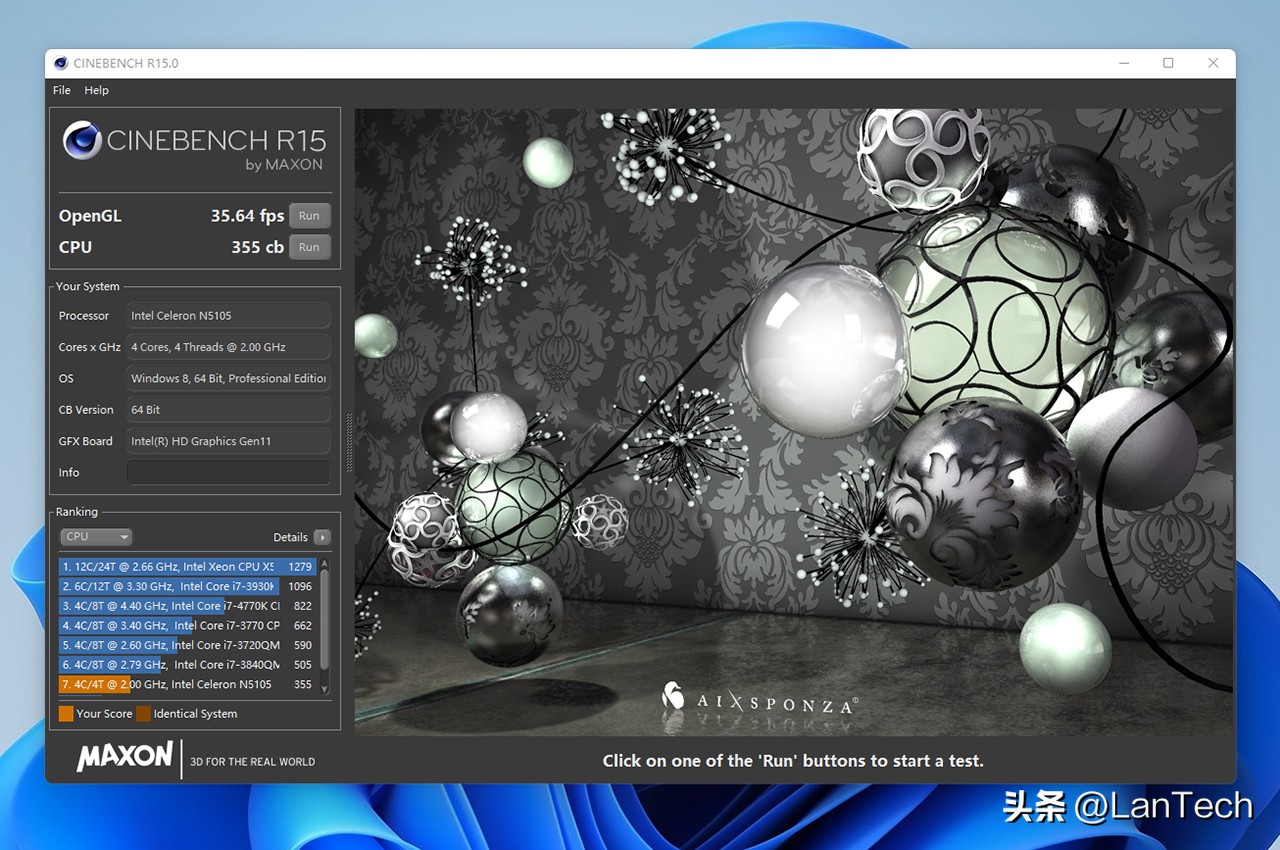
Task: Click the ranking list scroll down arrow
Action: (324, 689)
